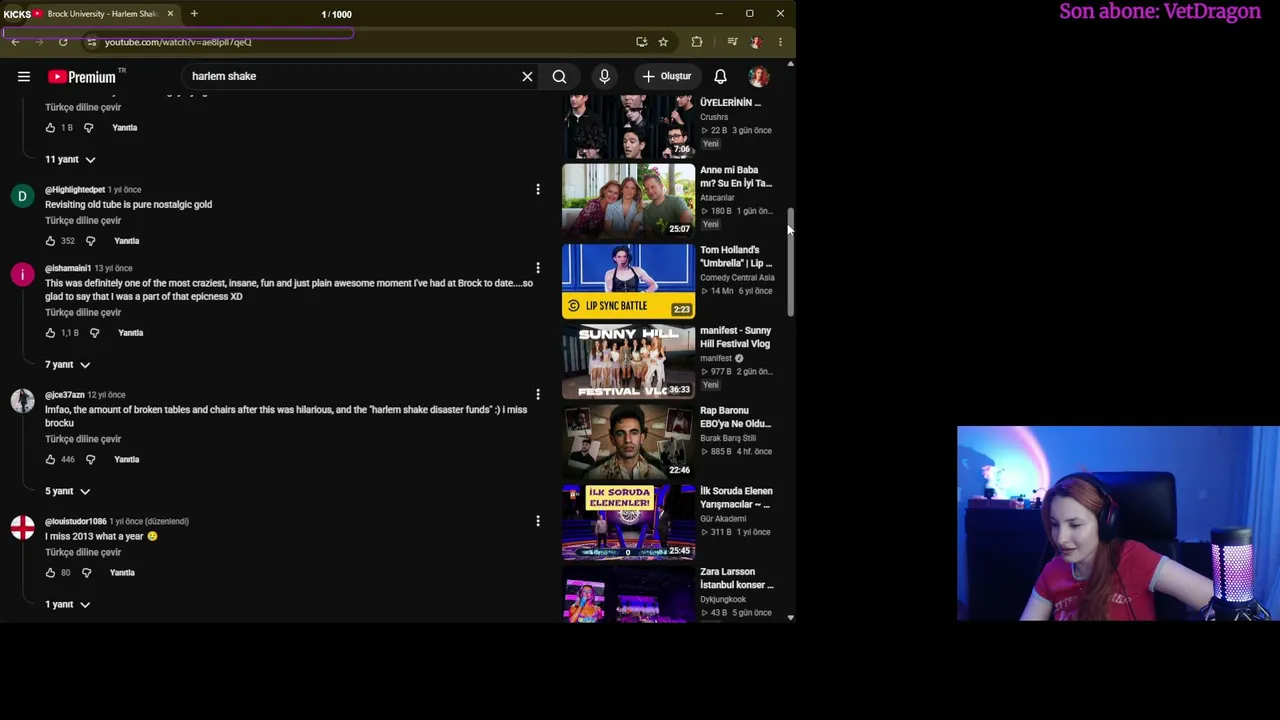Image resolution: width=1280 pixels, height=720 pixels.
Task: Visit the Burak Barış Still channel
Action: click(x=728, y=438)
